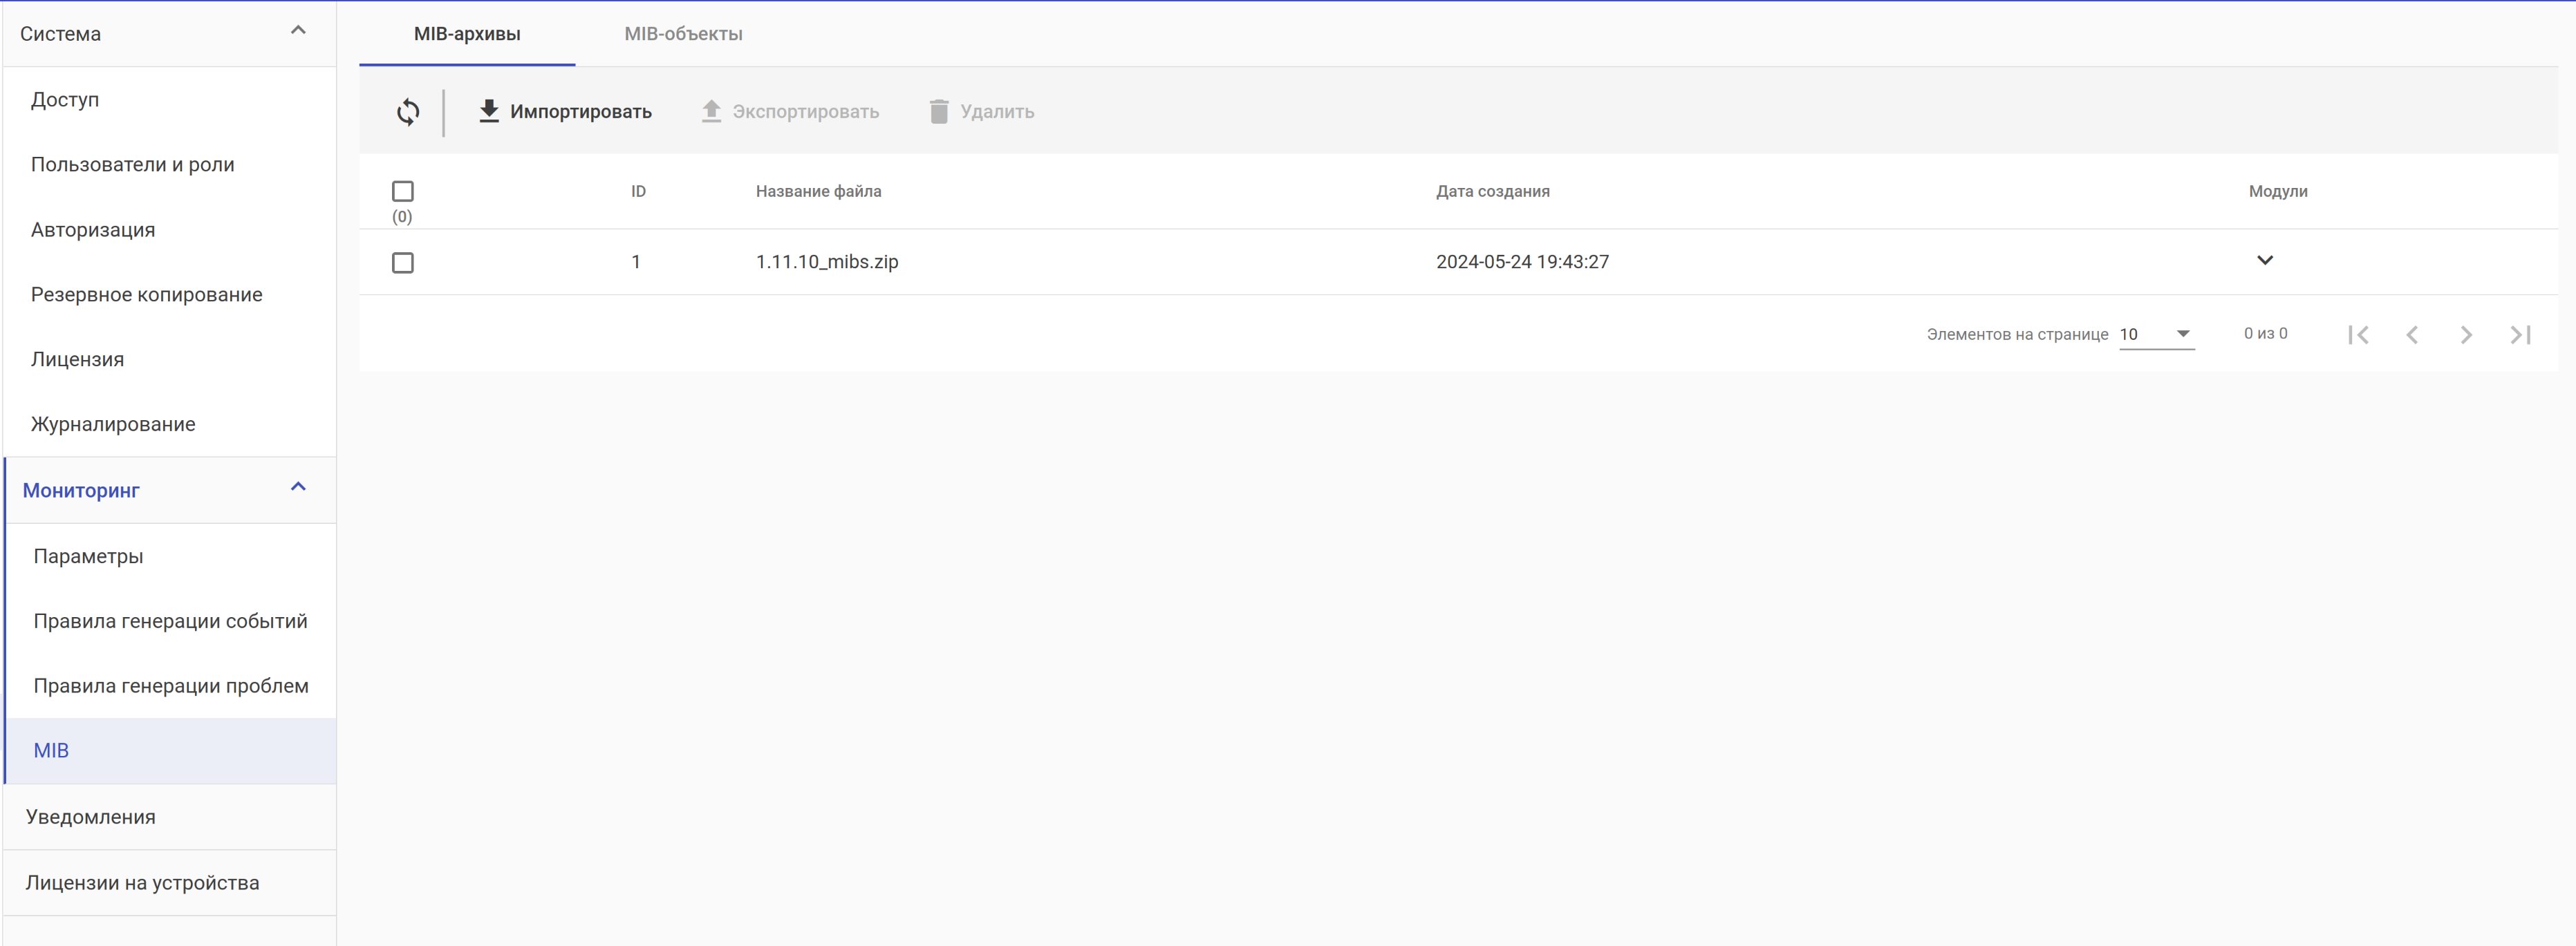Screen dimensions: 2576x946
Task: Switch to MIB-объекты tab
Action: click(683, 34)
